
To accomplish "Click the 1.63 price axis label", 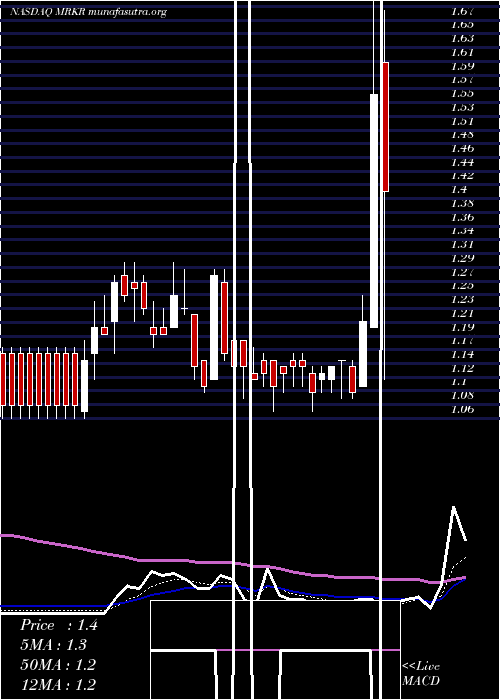I will click(x=462, y=38).
